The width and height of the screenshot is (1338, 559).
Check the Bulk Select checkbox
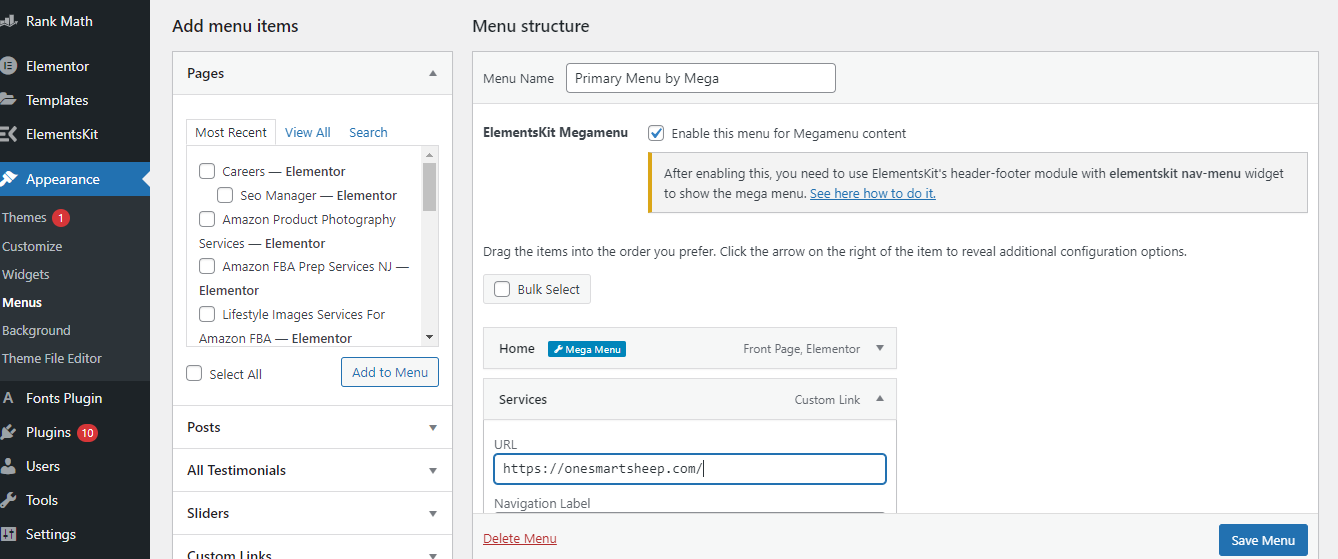click(502, 289)
